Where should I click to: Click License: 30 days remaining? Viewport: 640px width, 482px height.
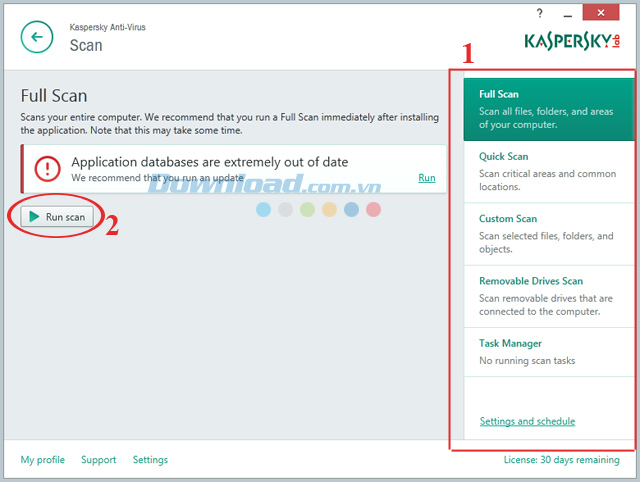coord(561,460)
